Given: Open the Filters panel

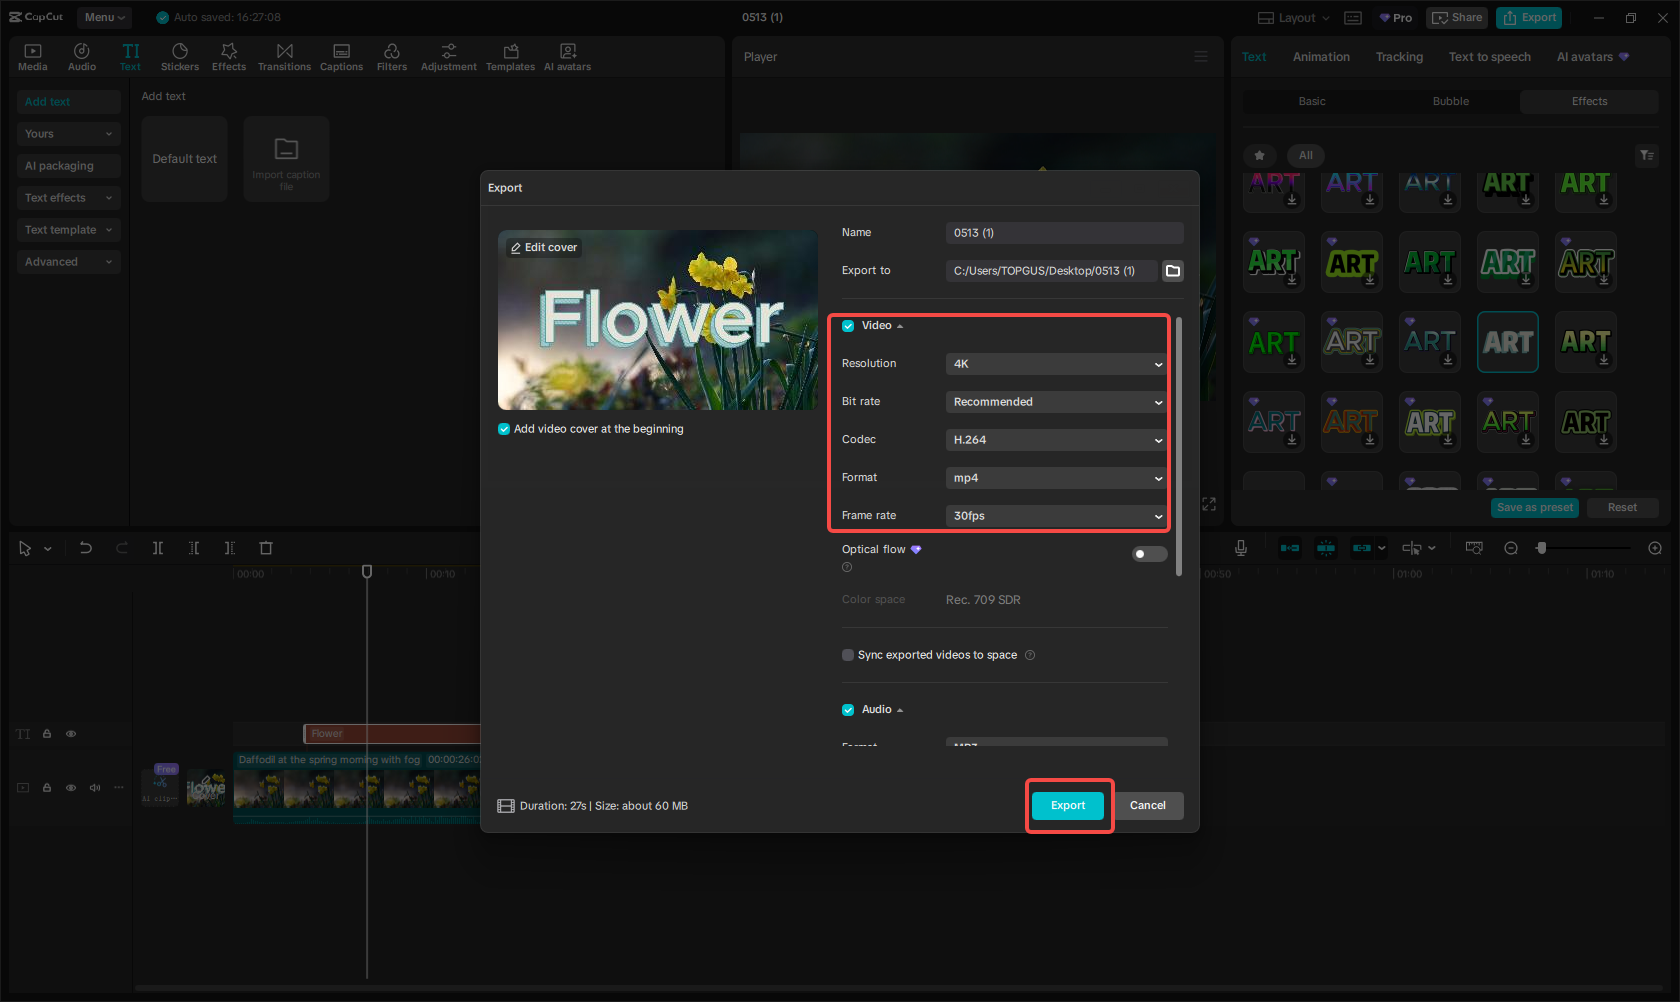Looking at the screenshot, I should [x=392, y=57].
